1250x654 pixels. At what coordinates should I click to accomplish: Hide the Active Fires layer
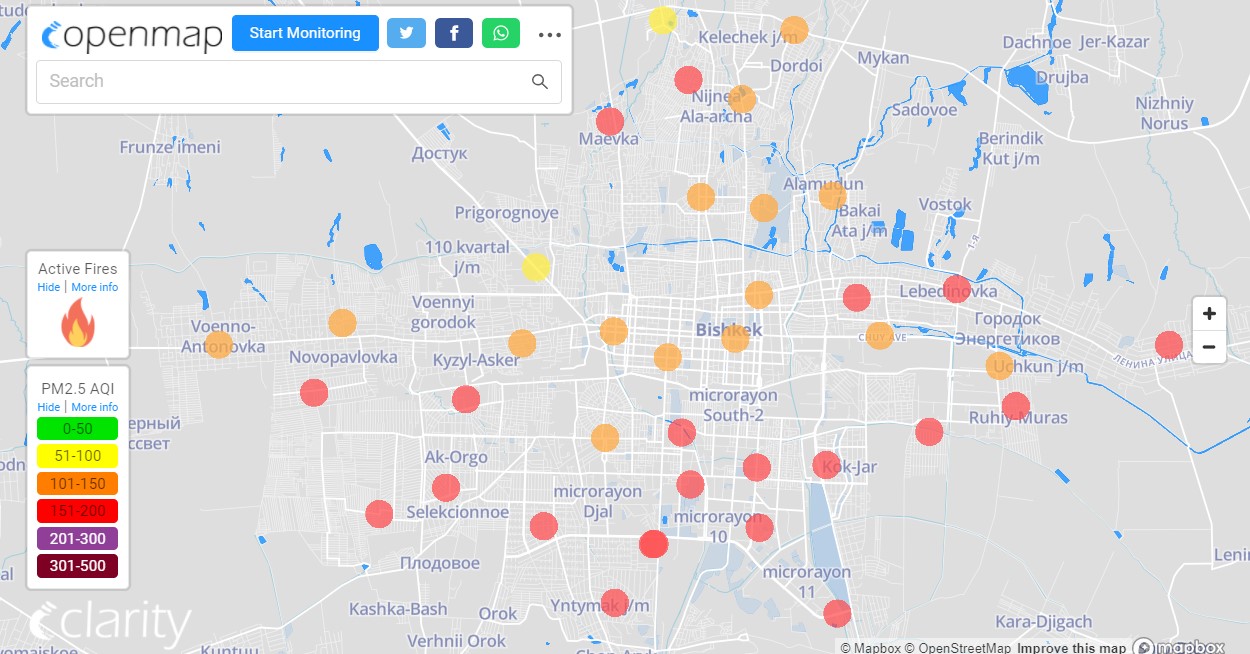(48, 287)
